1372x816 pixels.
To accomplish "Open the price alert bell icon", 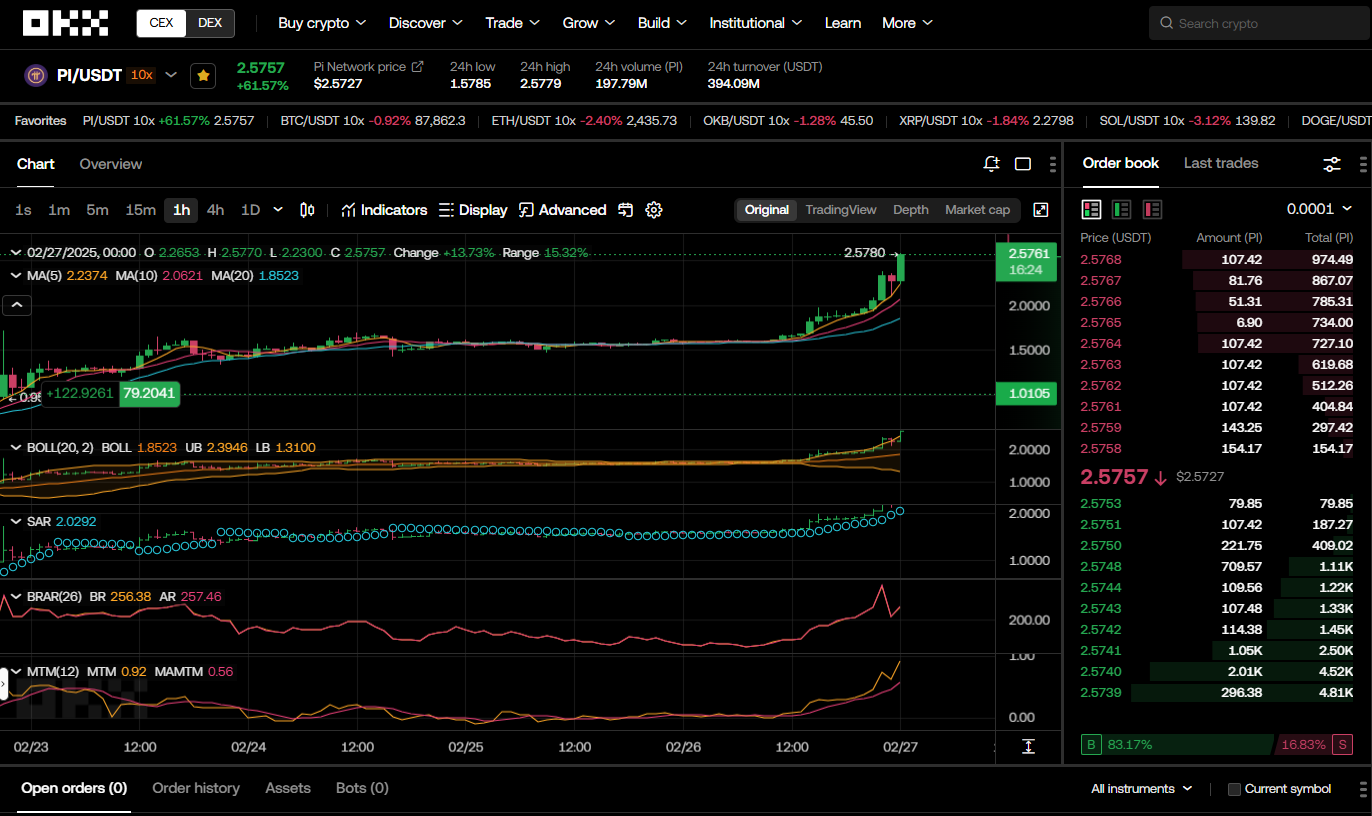I will [991, 164].
